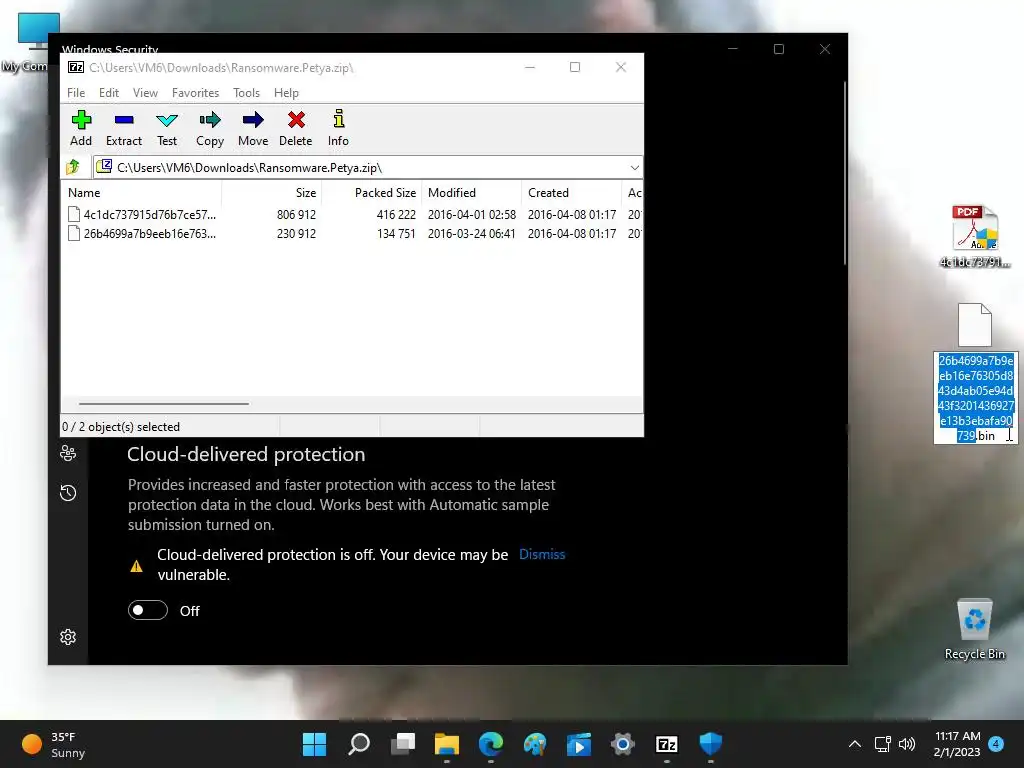
Task: Extract files with the Extract button
Action: point(123,128)
